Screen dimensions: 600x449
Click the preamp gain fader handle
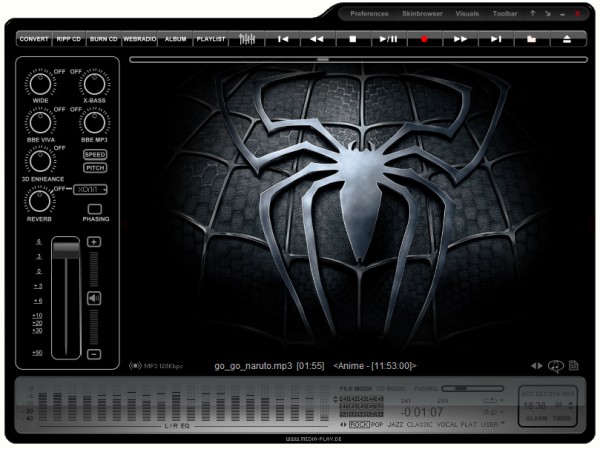pos(66,249)
